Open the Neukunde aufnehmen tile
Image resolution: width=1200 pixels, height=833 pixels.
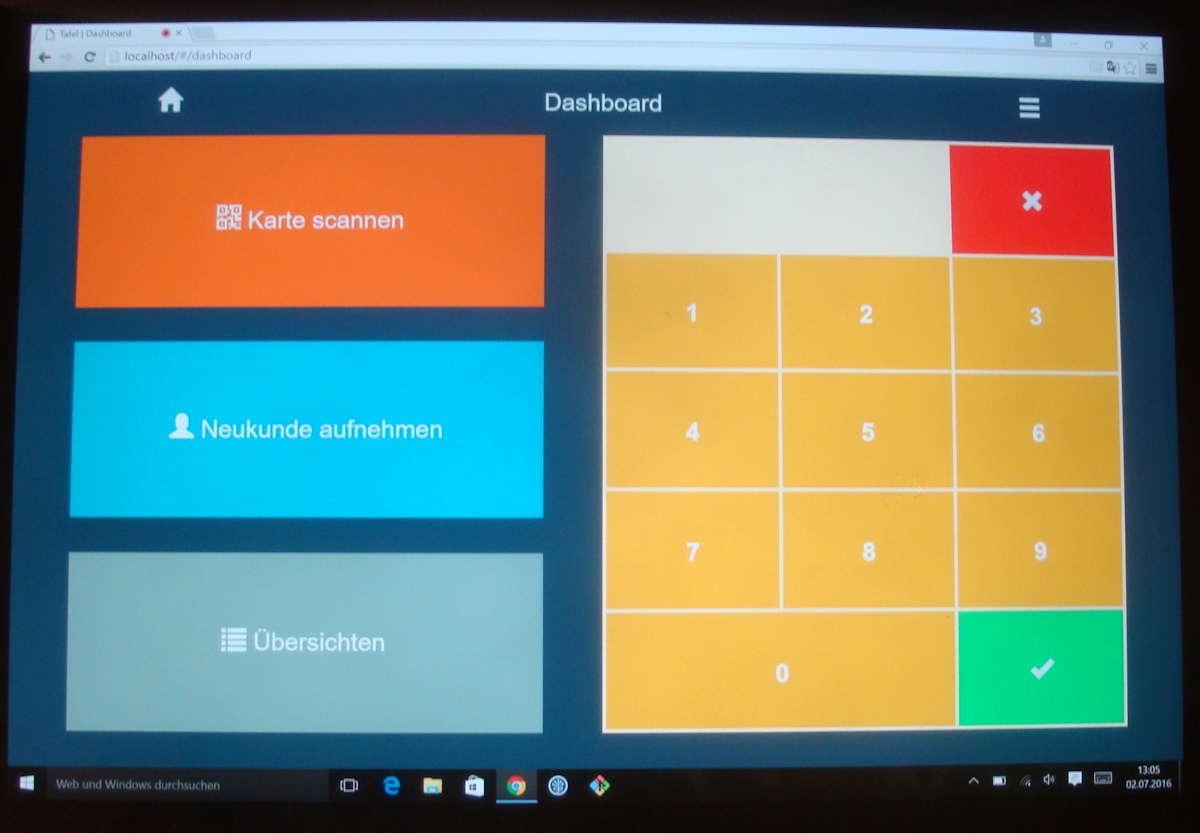[307, 429]
